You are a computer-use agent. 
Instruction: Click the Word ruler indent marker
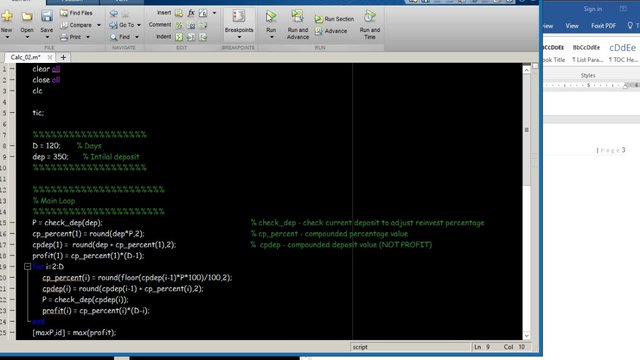click(x=625, y=86)
